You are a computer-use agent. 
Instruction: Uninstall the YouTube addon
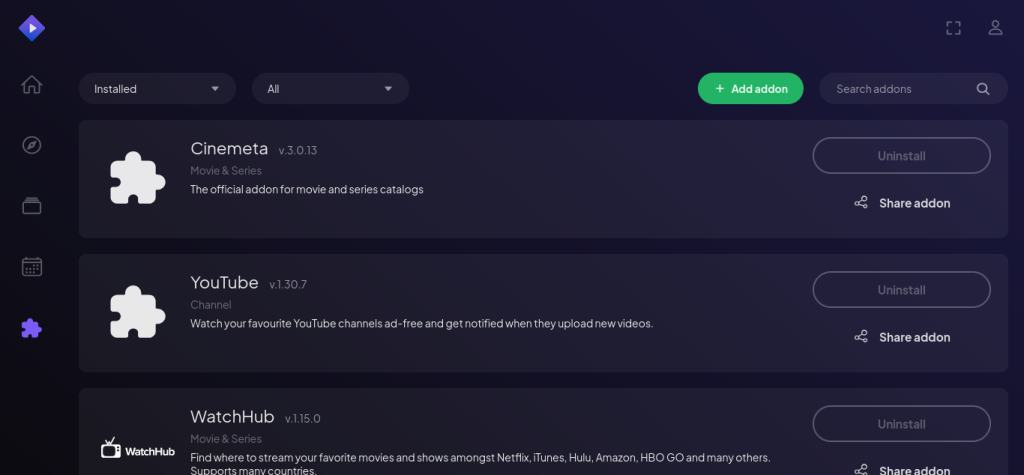pyautogui.click(x=901, y=289)
